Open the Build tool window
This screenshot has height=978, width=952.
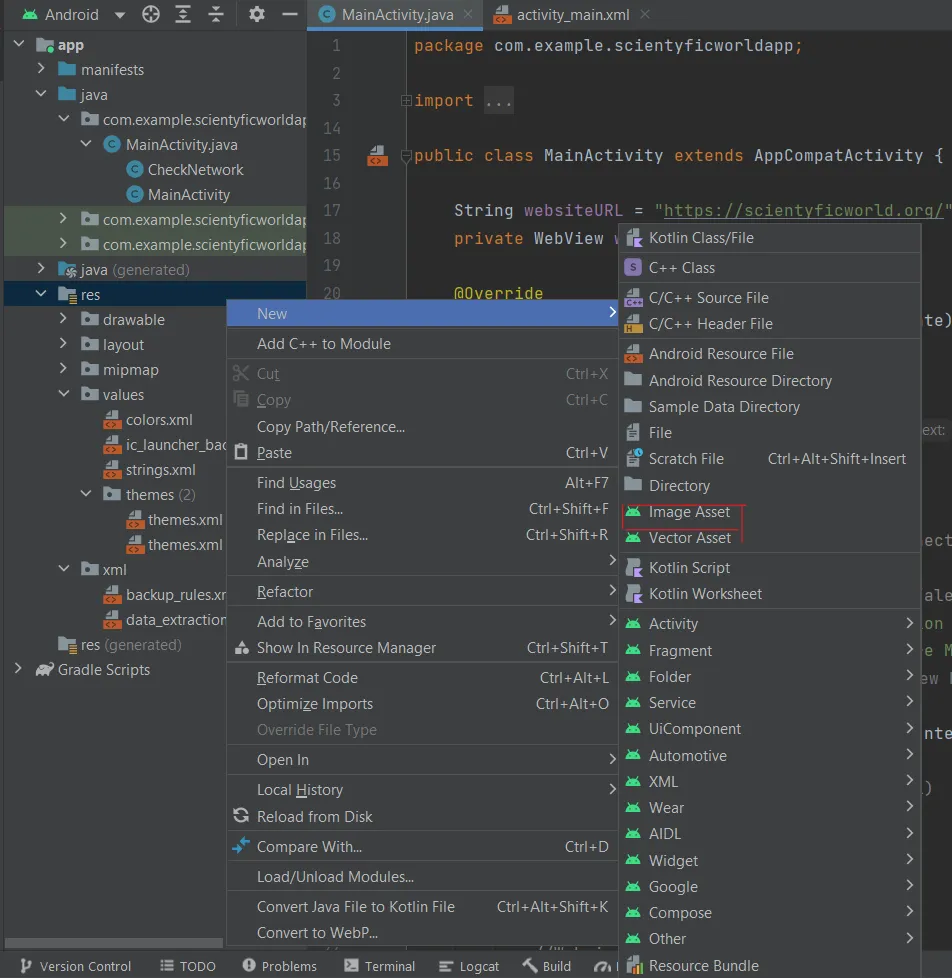tap(546, 966)
